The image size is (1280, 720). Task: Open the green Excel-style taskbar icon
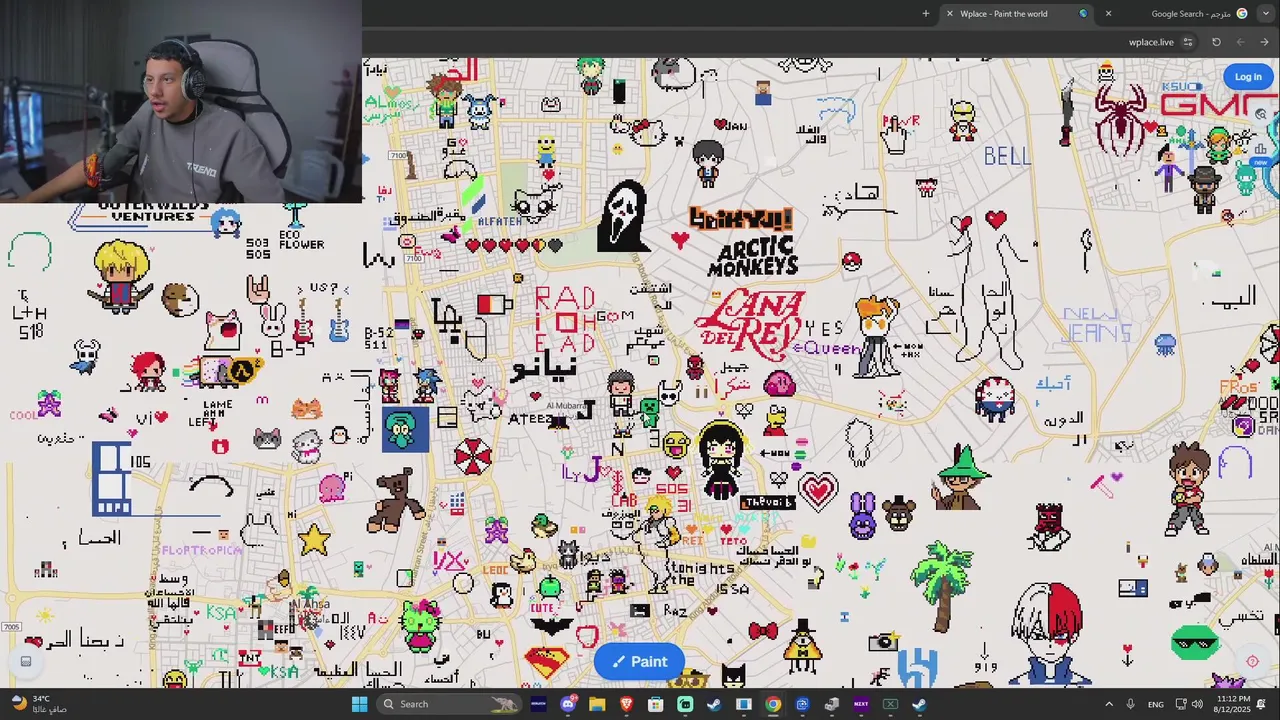tap(890, 704)
